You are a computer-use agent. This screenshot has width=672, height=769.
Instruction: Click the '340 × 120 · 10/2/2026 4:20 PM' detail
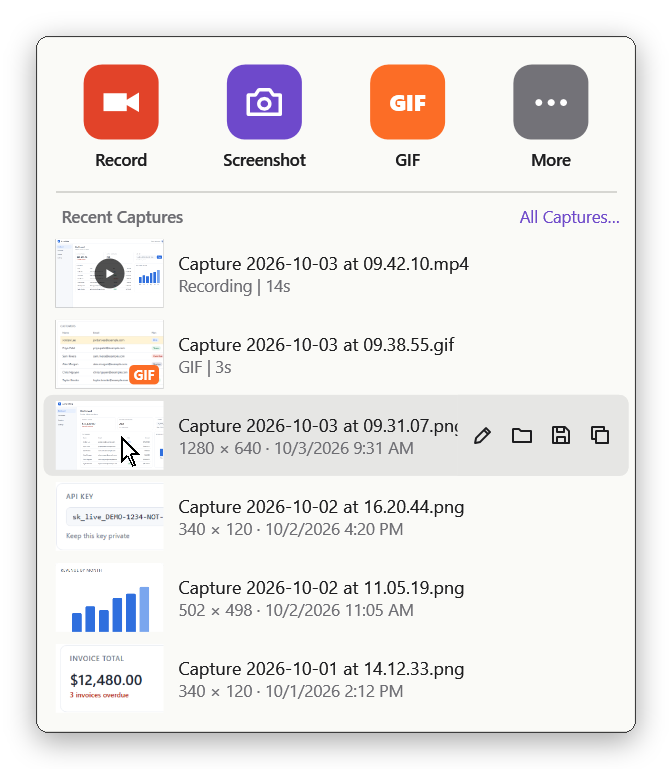291,529
